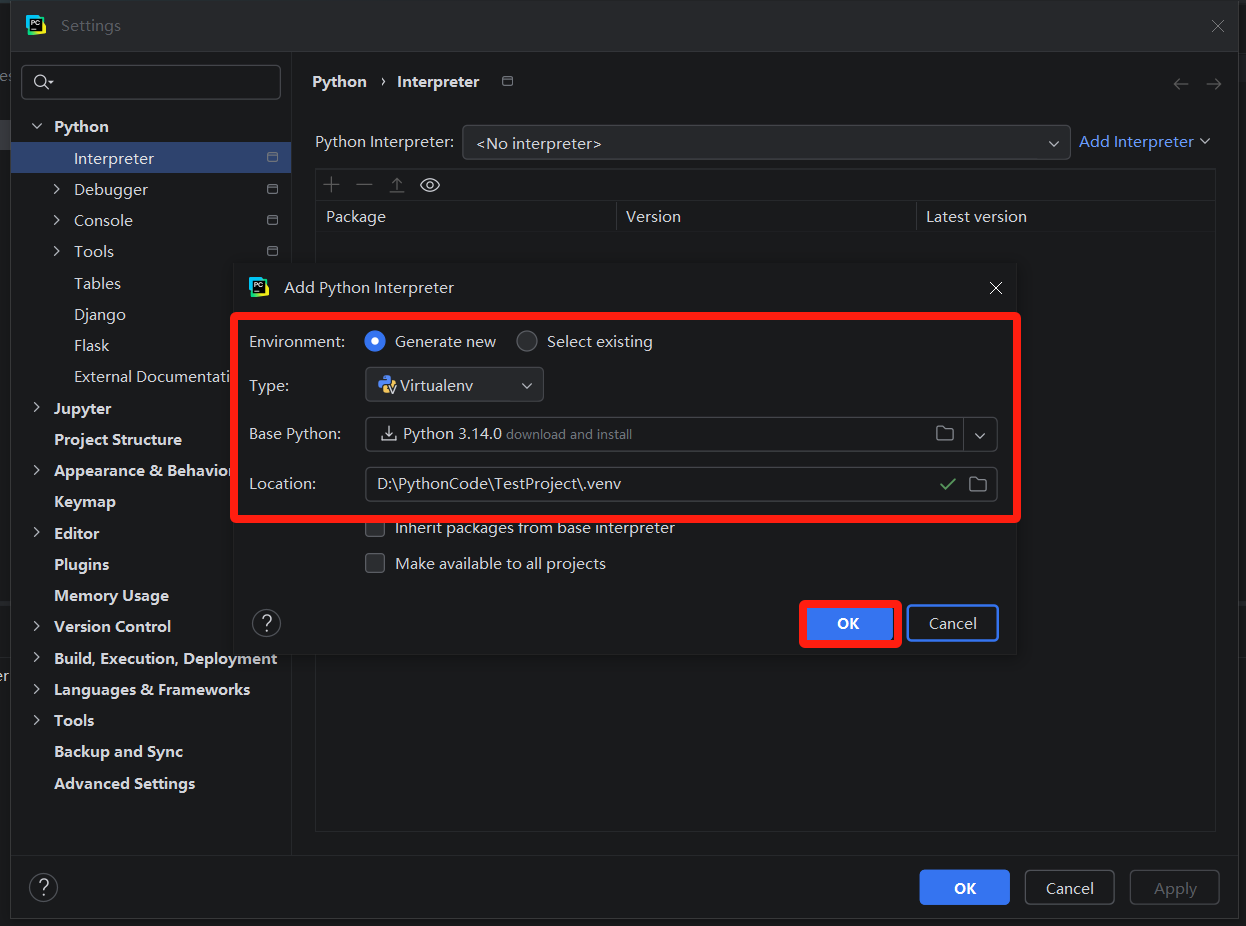Close the Settings window
This screenshot has height=926, width=1246.
(1217, 26)
